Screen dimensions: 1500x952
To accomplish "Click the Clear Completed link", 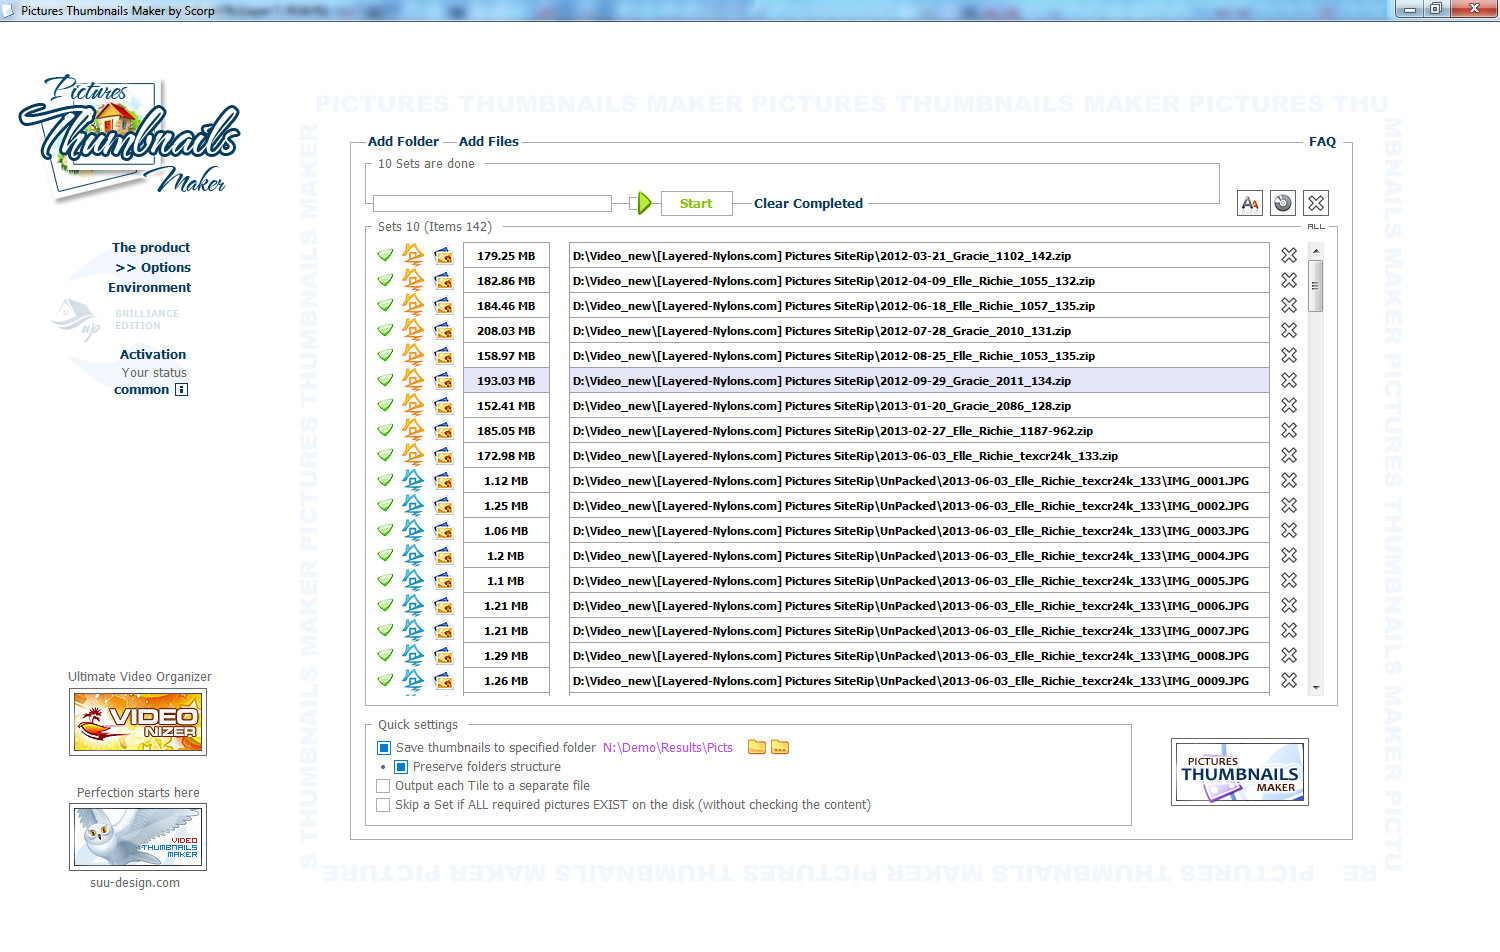I will click(x=808, y=203).
